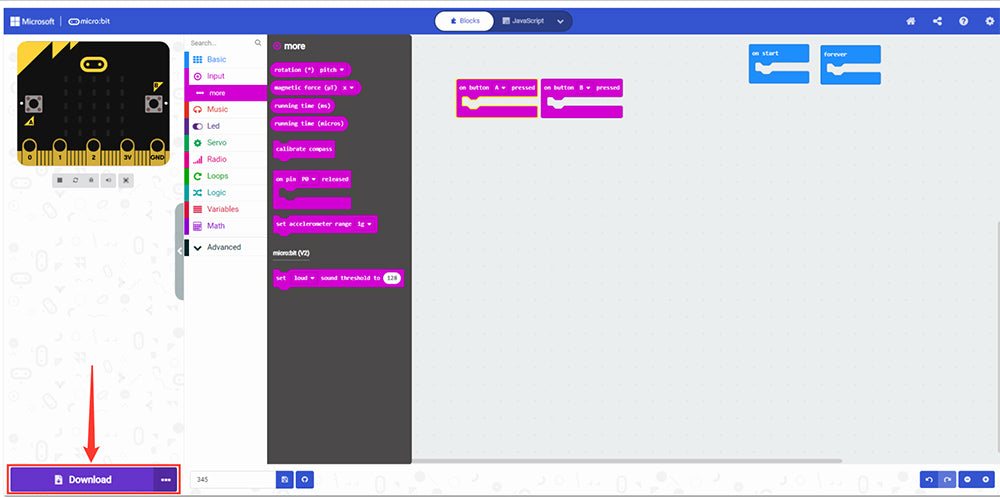The image size is (1000, 497).
Task: Expand the Advanced toolbox category
Action: [223, 247]
